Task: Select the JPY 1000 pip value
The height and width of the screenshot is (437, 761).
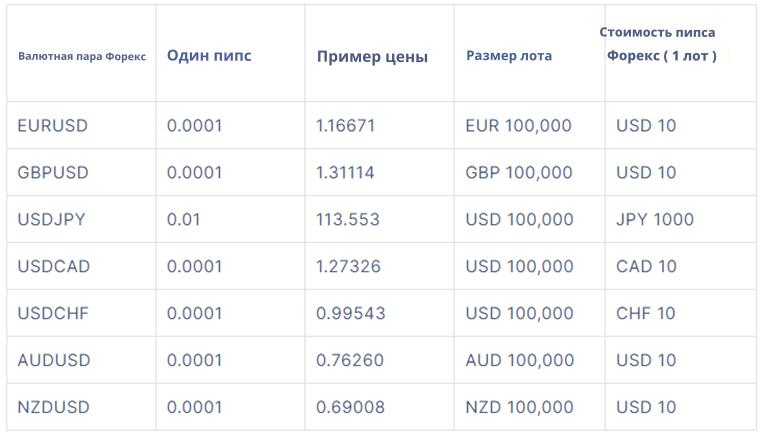Action: (x=655, y=219)
